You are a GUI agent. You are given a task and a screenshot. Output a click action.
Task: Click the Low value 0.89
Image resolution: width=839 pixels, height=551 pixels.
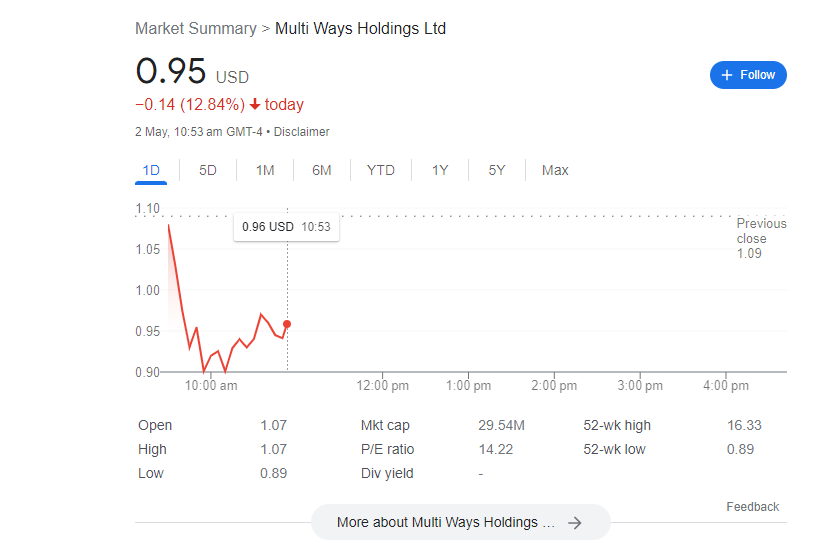click(x=273, y=473)
